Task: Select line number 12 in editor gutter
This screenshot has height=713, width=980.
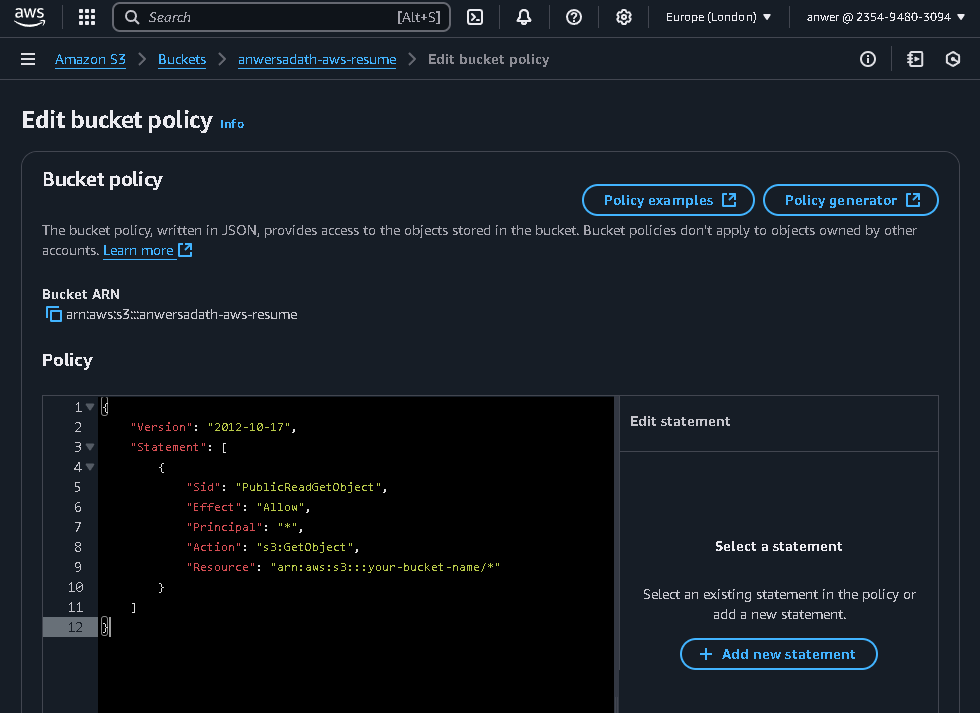Action: click(75, 627)
